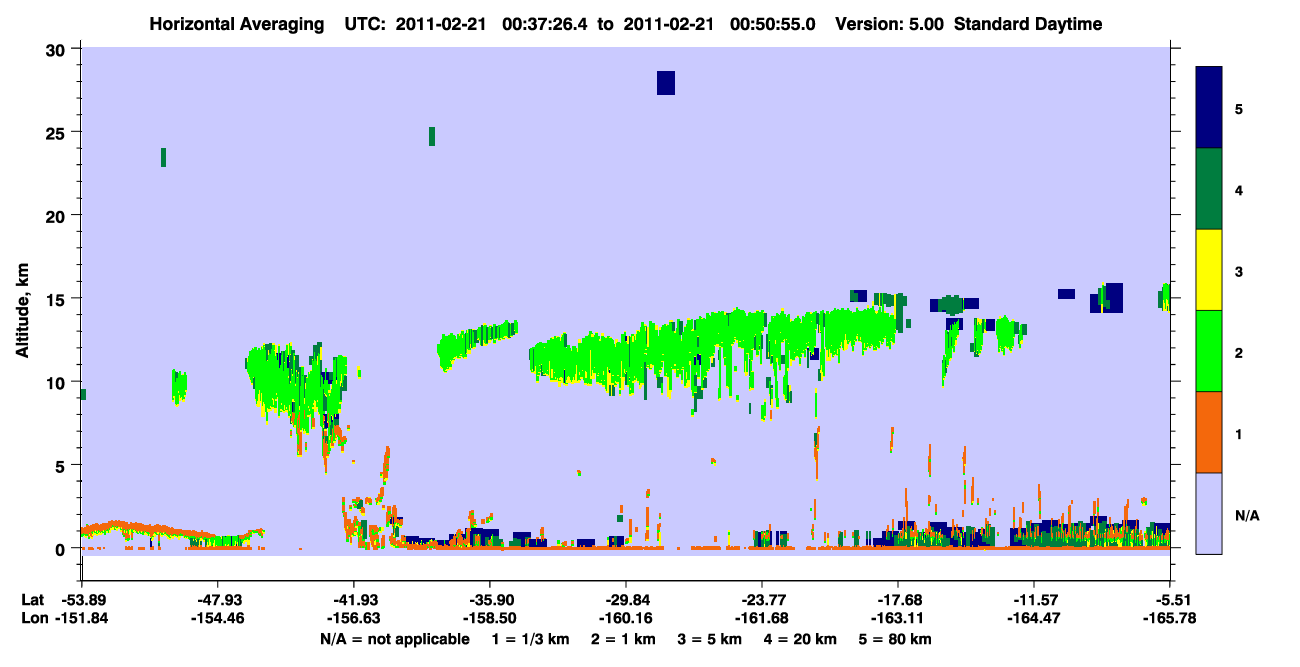Click latitude value -53.89
The image size is (1300, 667).
pyautogui.click(x=82, y=600)
